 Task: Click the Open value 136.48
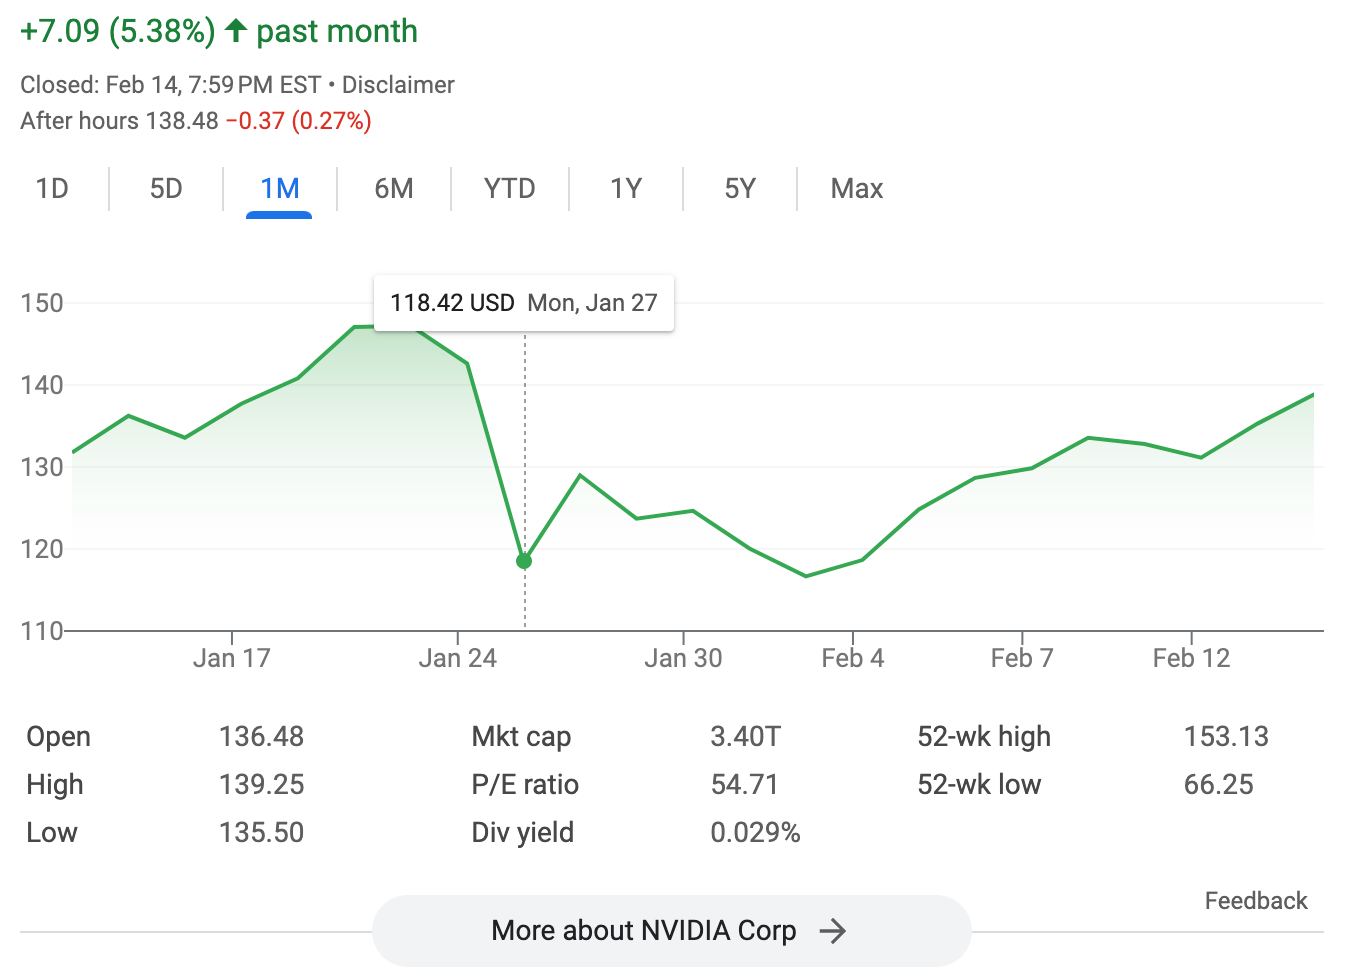click(x=261, y=737)
